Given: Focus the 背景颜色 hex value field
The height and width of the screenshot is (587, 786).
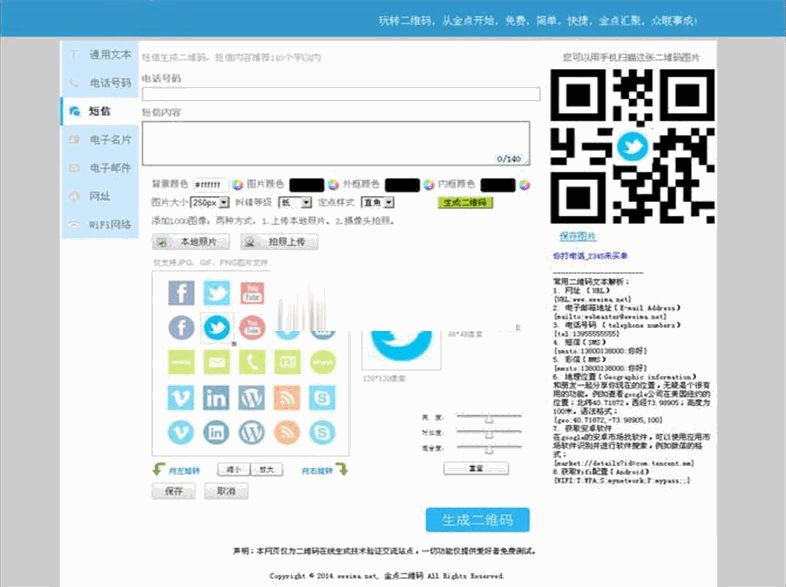Looking at the screenshot, I should pyautogui.click(x=211, y=185).
